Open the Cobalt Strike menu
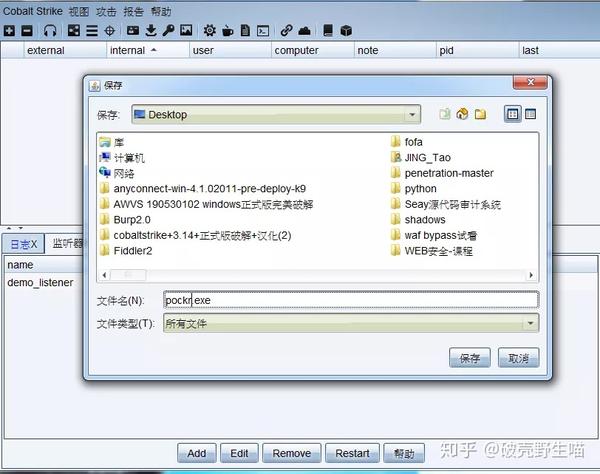Screen dimensions: 600x474 33,11
